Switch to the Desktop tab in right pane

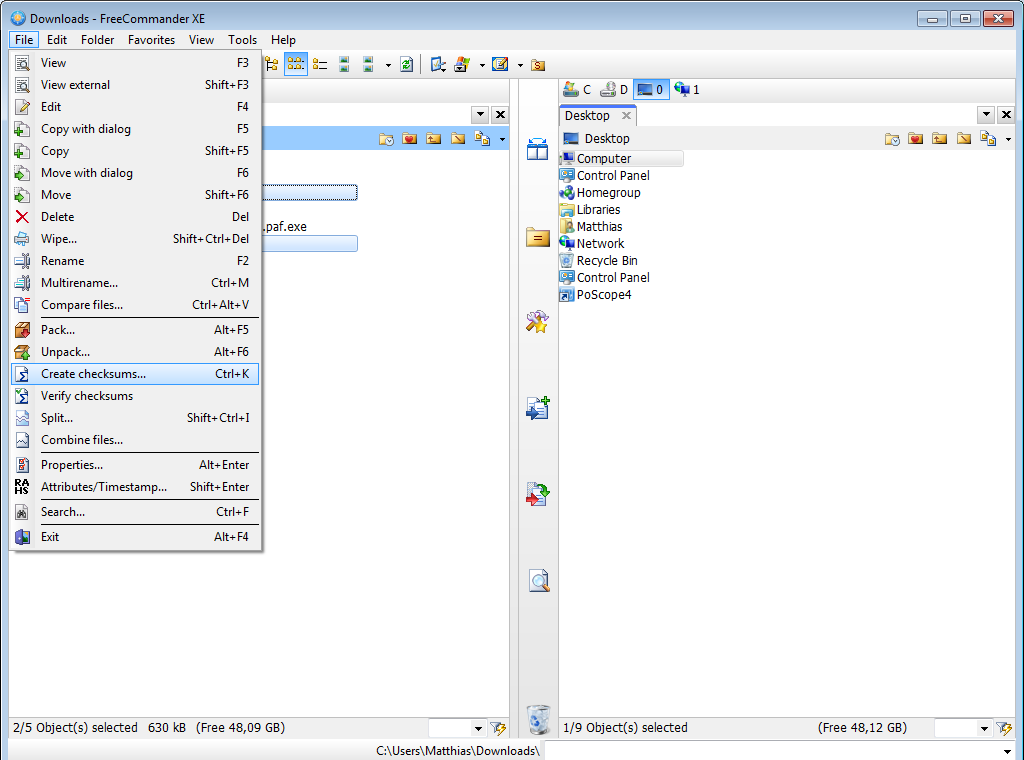(x=587, y=116)
